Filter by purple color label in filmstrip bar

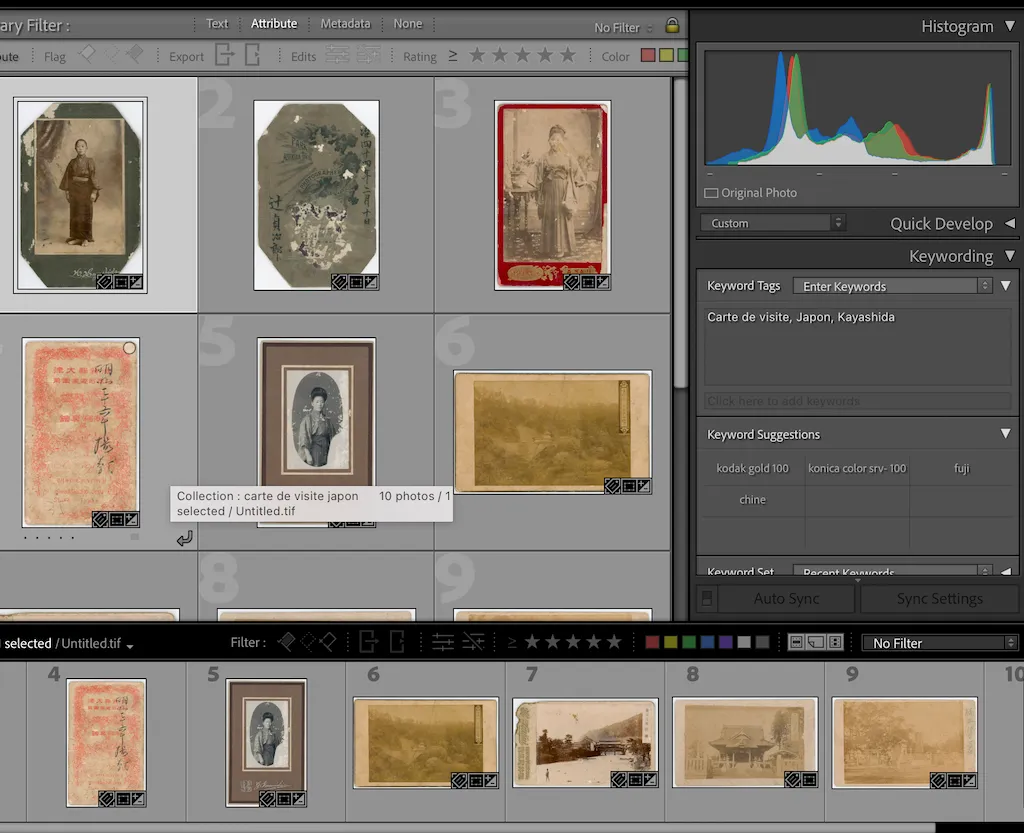click(726, 642)
